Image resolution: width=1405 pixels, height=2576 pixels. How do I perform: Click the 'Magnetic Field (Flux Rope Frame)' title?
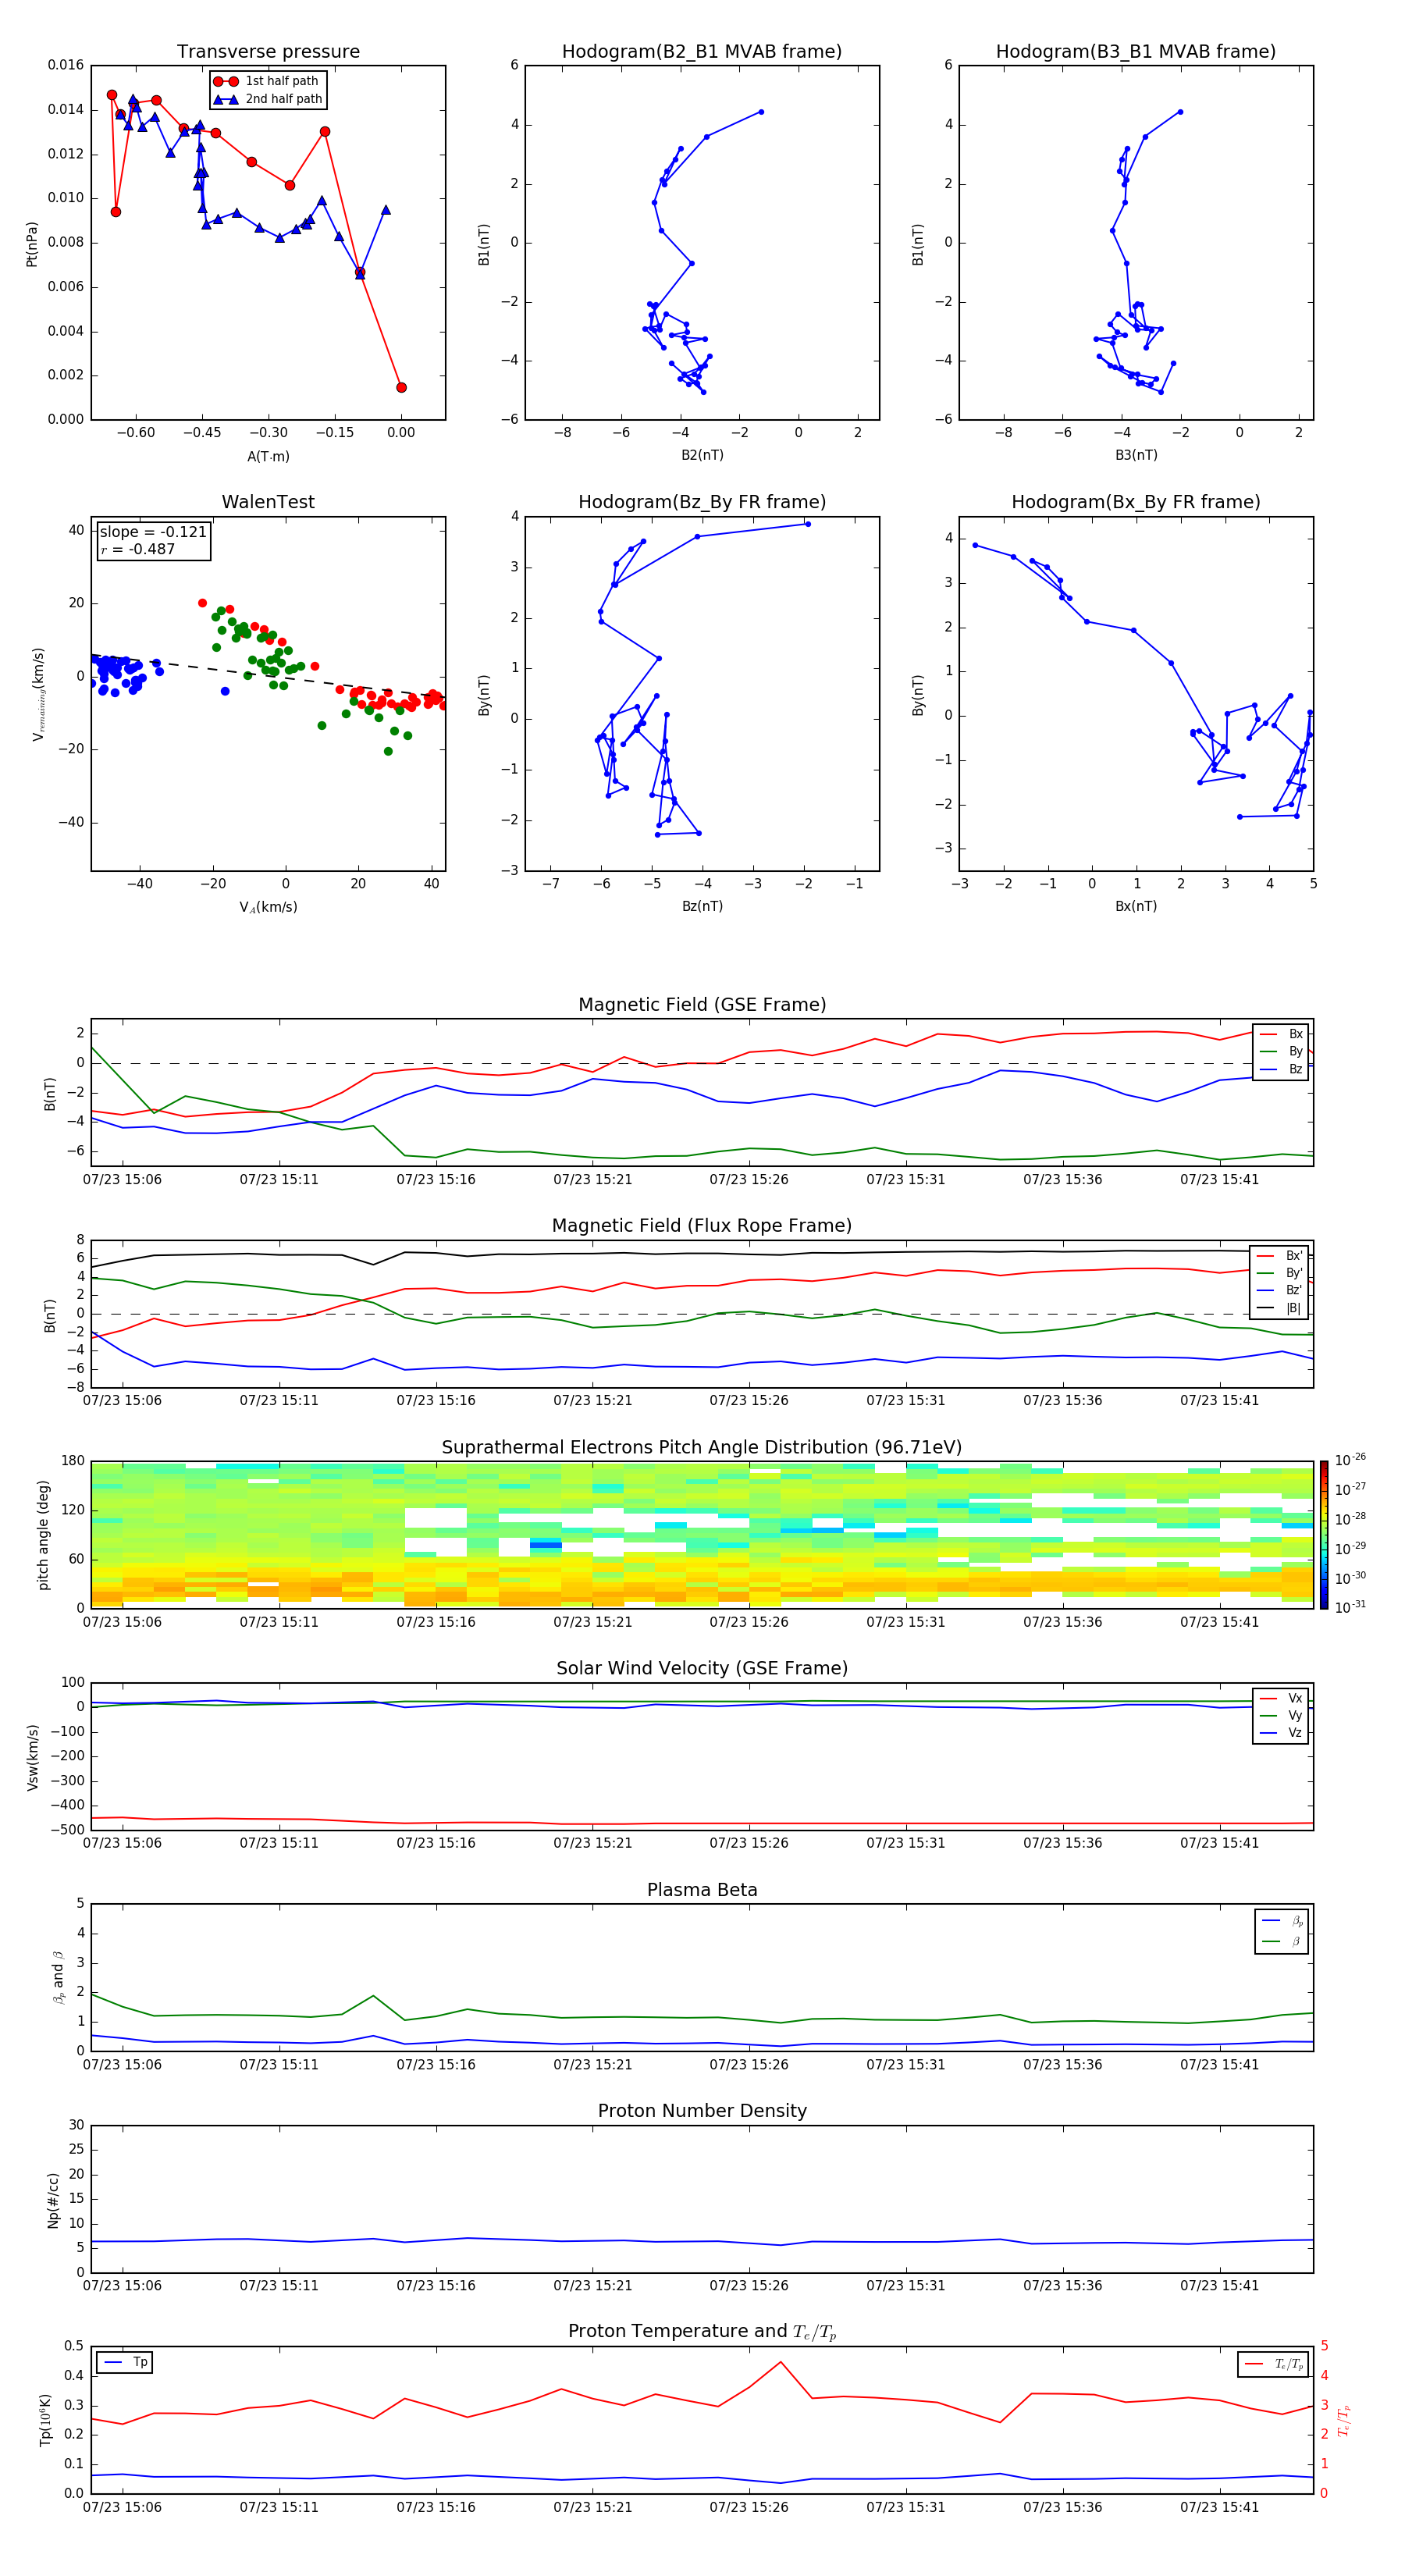(x=702, y=1226)
